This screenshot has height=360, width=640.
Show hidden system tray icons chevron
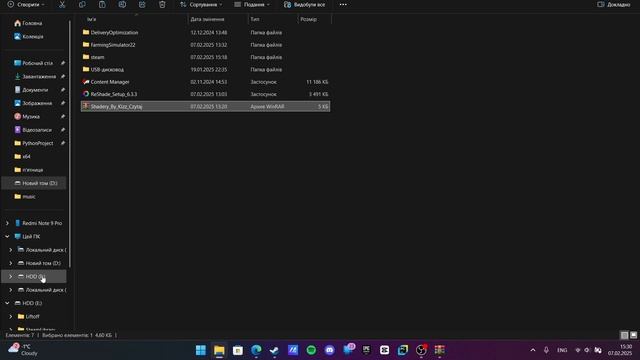[533, 350]
